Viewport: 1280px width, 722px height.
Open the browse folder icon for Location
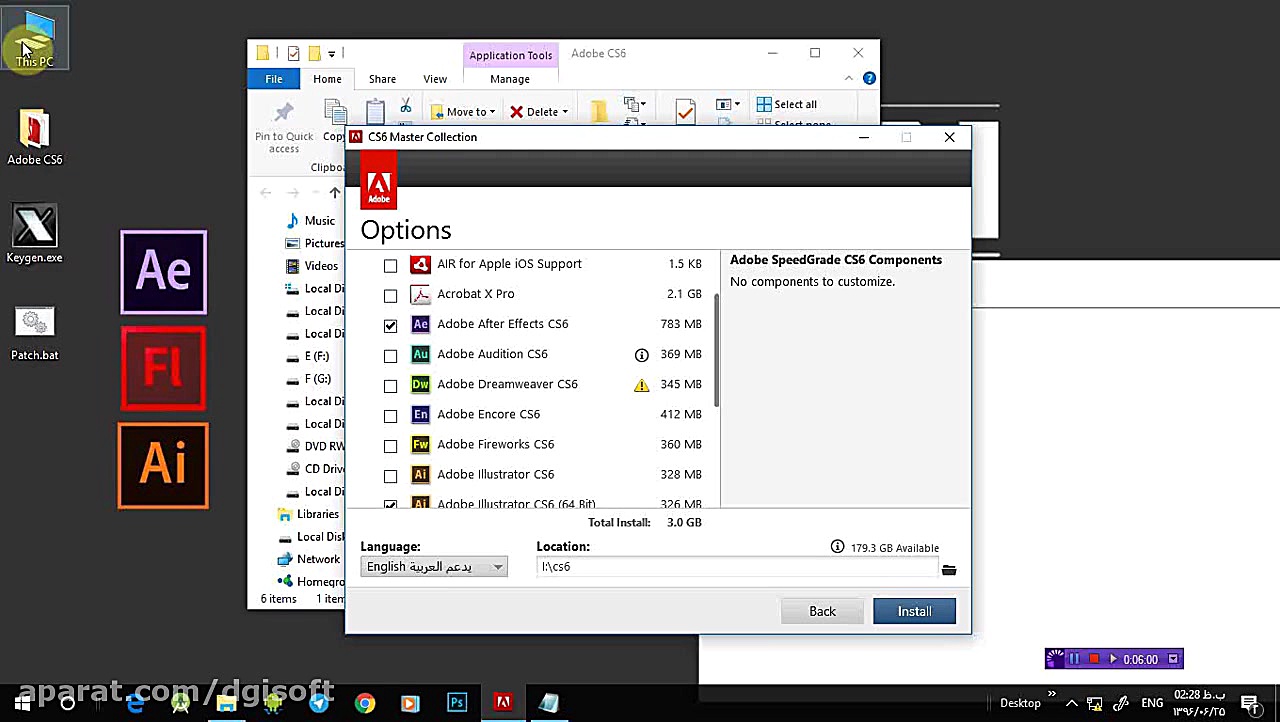(x=949, y=570)
